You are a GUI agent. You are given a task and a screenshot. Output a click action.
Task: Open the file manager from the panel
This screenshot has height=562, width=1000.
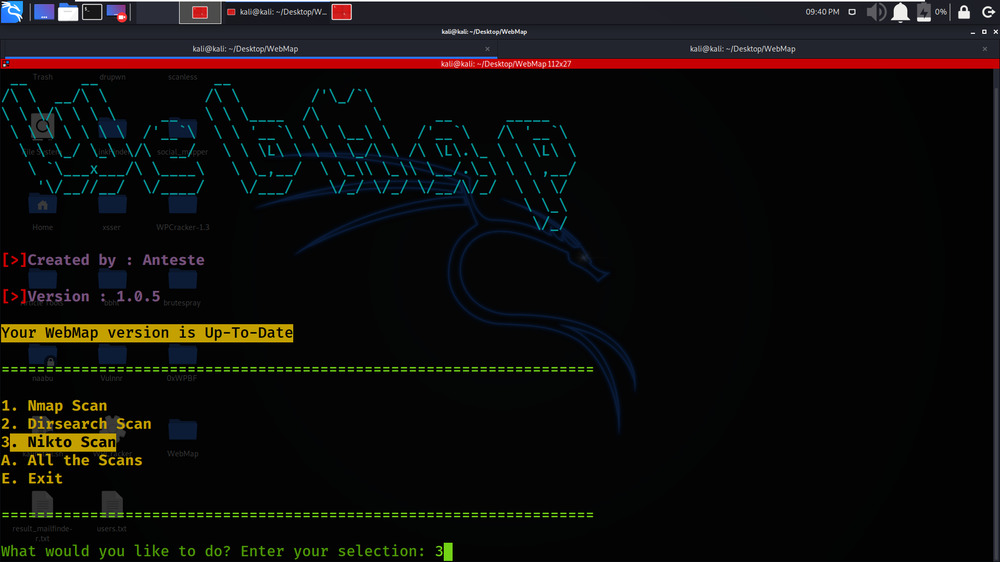click(68, 12)
